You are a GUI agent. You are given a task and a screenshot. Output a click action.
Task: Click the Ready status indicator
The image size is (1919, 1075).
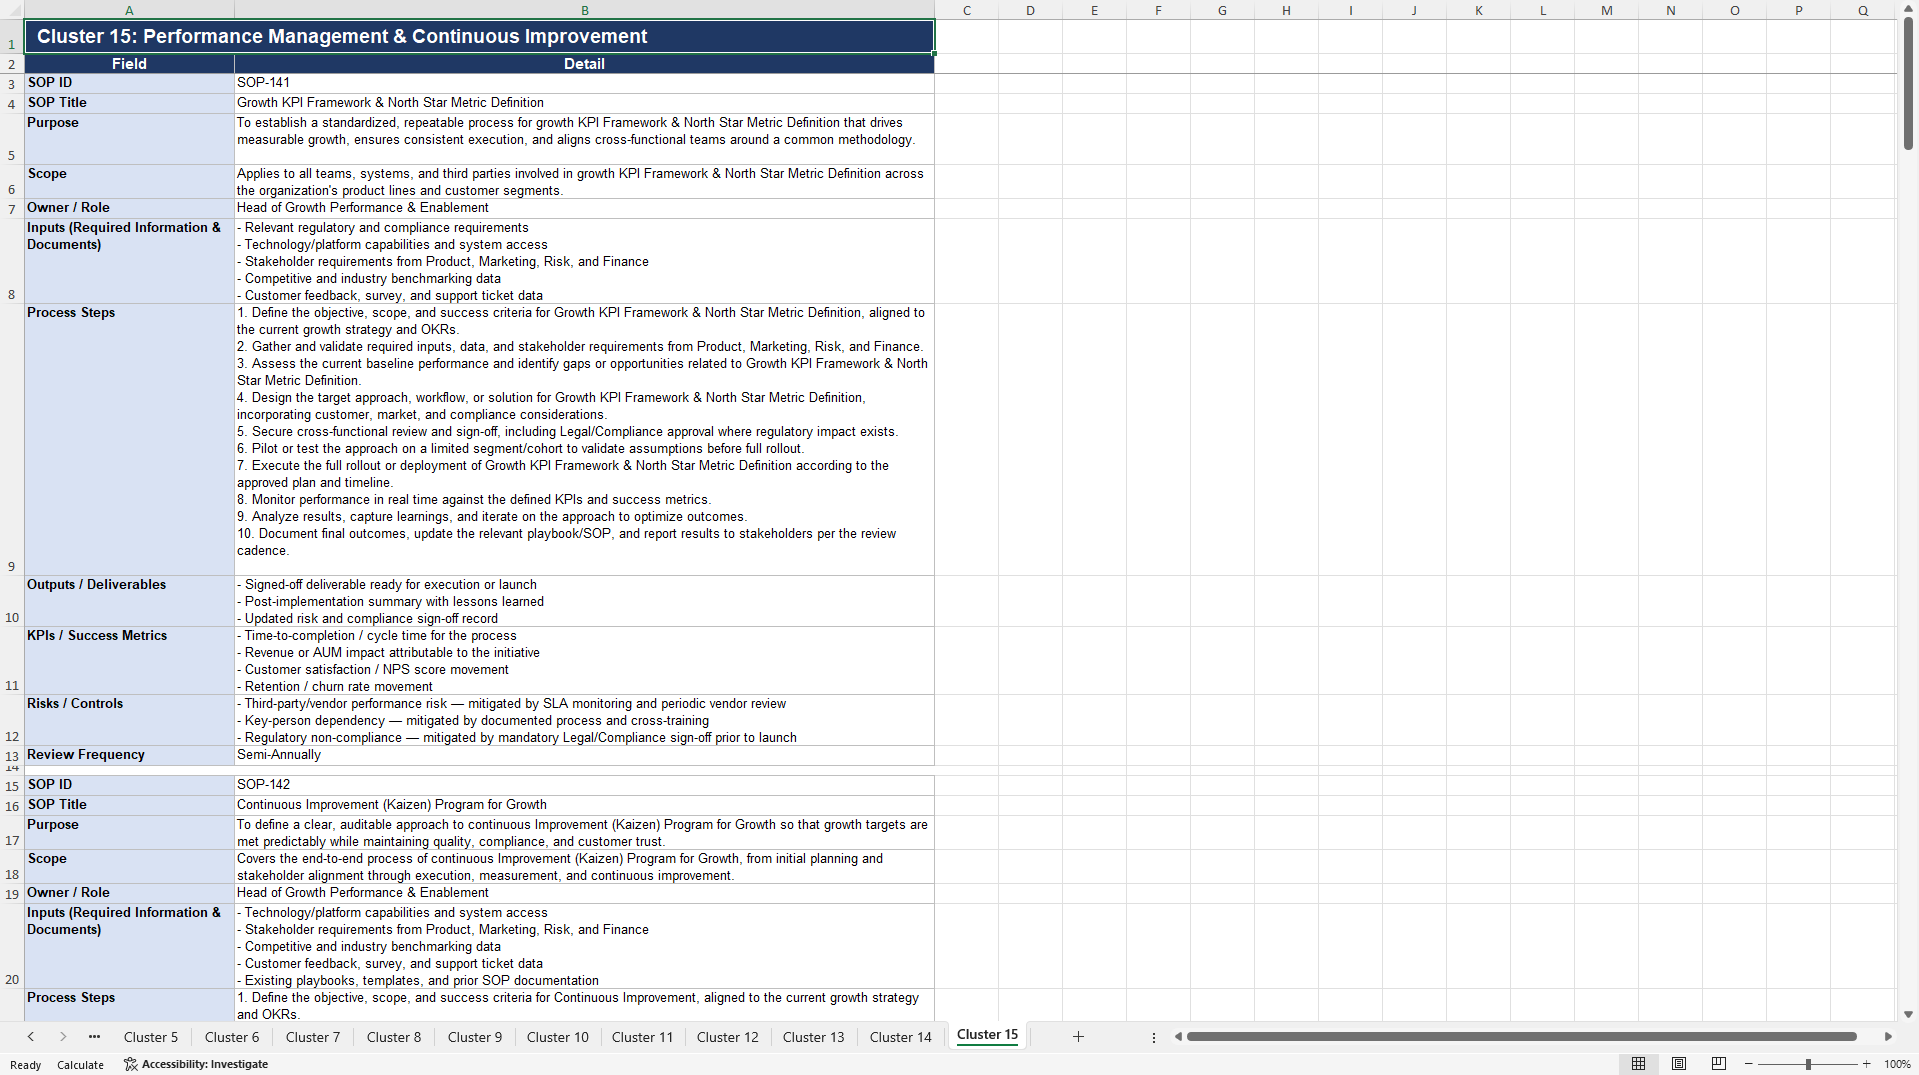(26, 1065)
